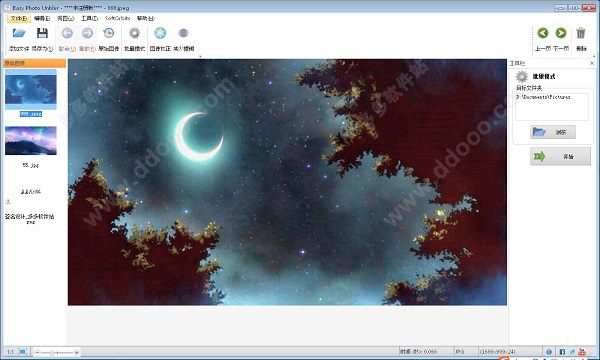The width and height of the screenshot is (600, 360).
Task: Click the zoom slider handle in status bar
Action: (52, 352)
